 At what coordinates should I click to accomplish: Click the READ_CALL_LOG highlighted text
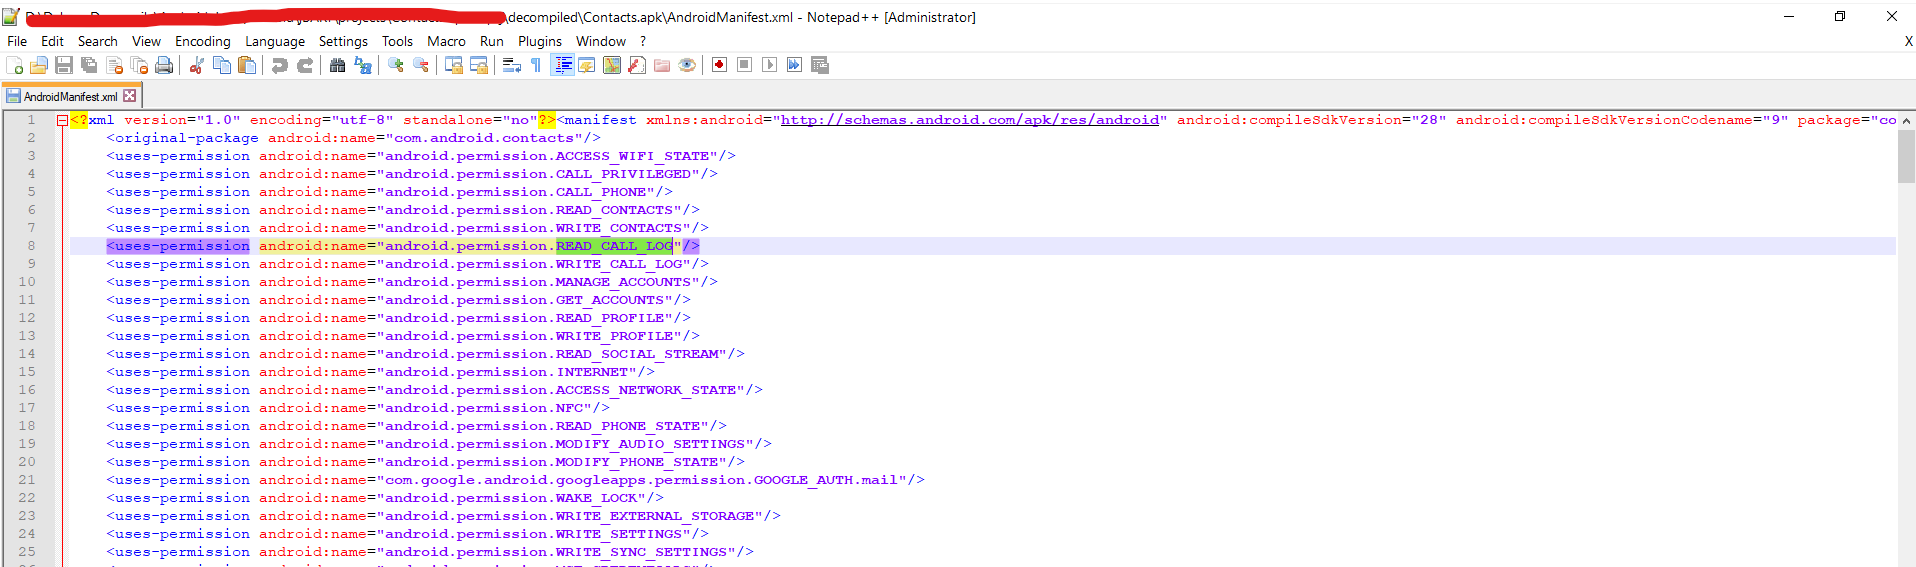pos(614,246)
